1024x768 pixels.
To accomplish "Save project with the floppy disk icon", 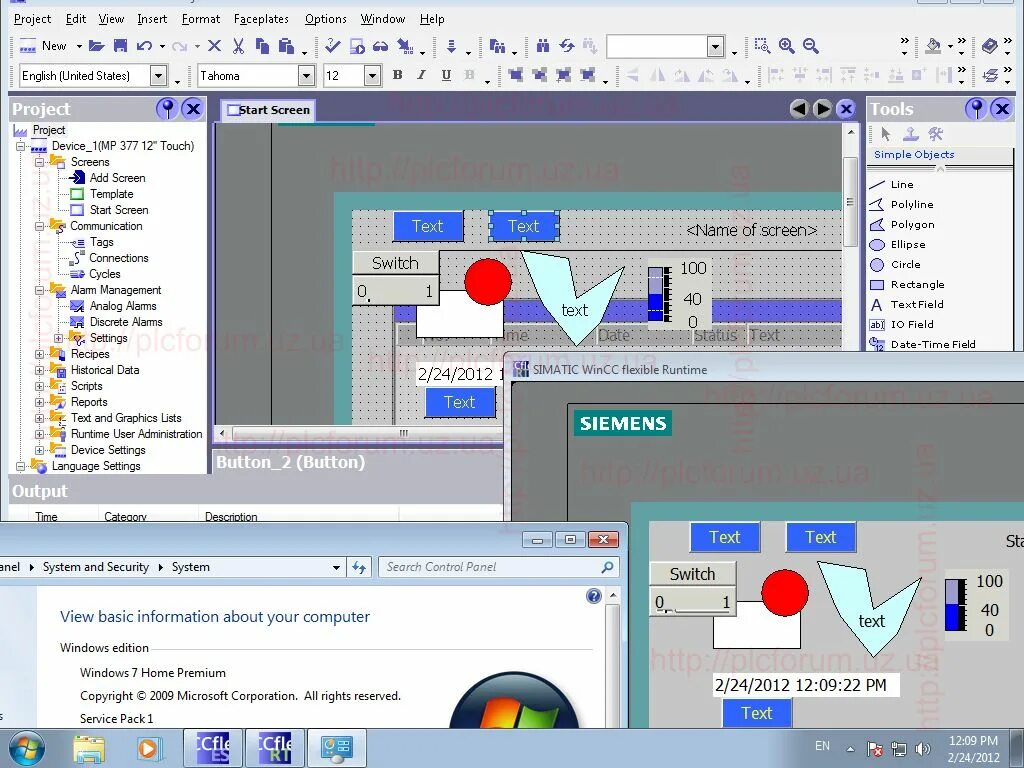I will (120, 46).
